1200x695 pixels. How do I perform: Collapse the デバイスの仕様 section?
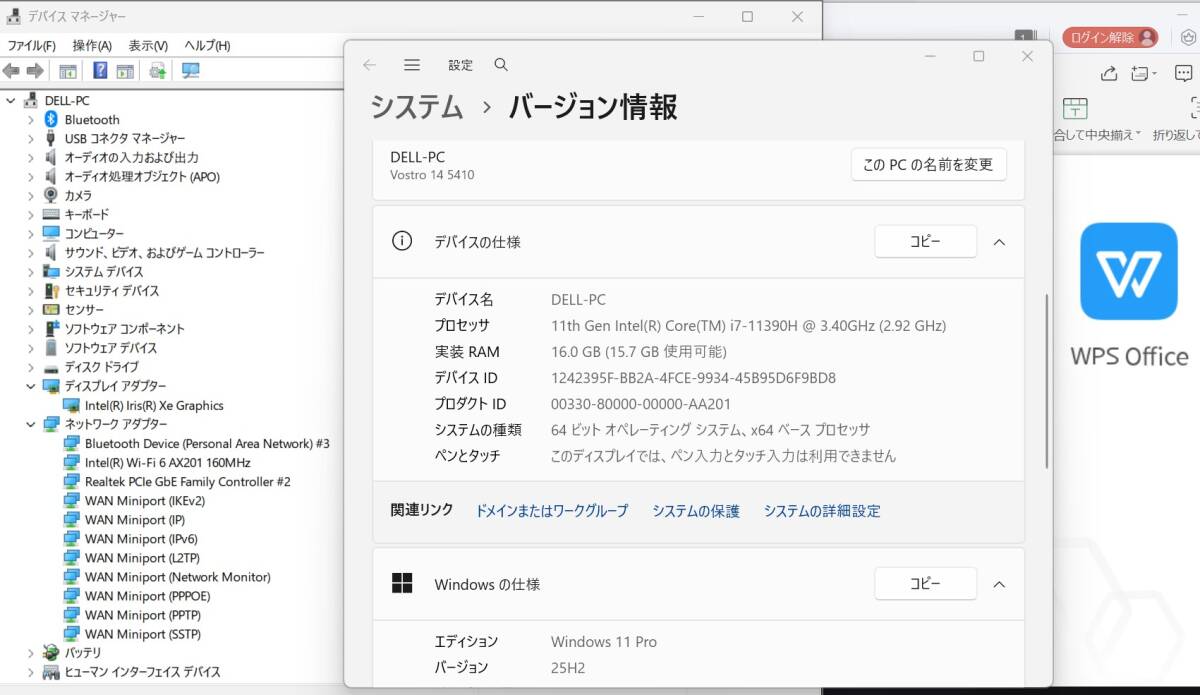(998, 241)
